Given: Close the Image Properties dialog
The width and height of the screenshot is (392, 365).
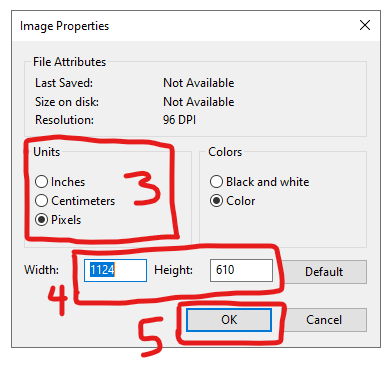Looking at the screenshot, I should click(365, 25).
